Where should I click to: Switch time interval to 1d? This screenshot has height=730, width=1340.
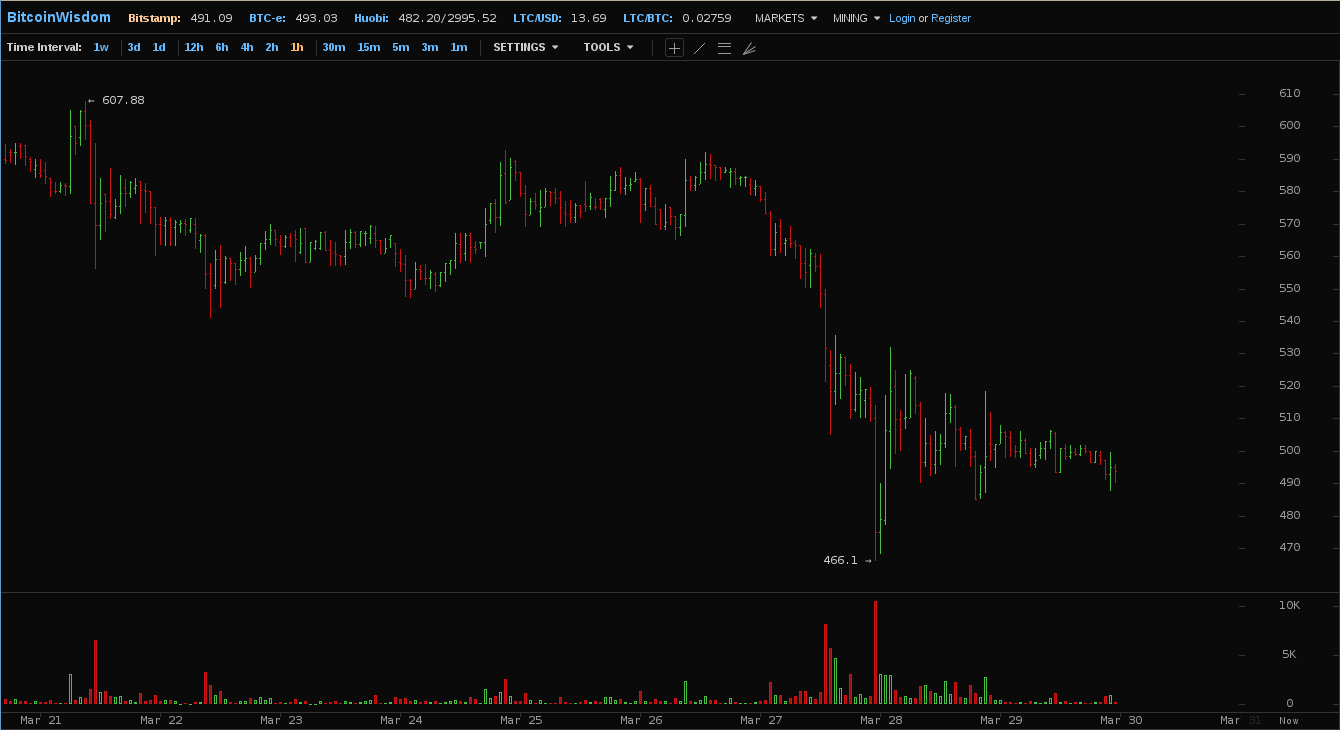click(159, 47)
